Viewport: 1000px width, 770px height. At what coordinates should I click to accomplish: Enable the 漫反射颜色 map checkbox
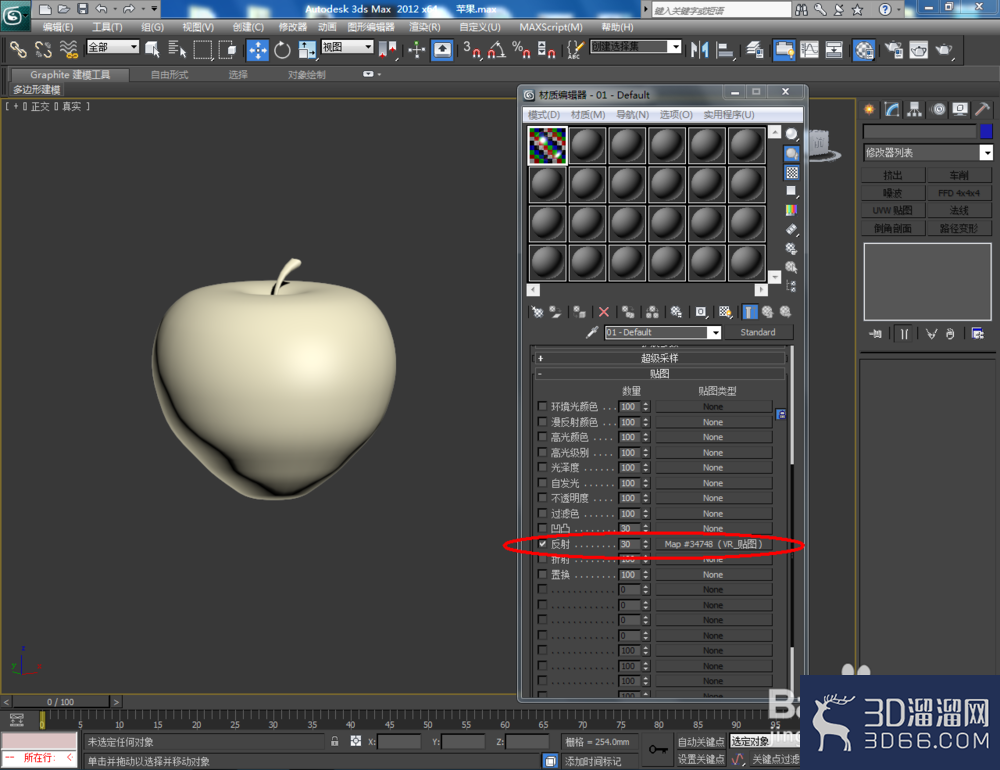pyautogui.click(x=542, y=422)
